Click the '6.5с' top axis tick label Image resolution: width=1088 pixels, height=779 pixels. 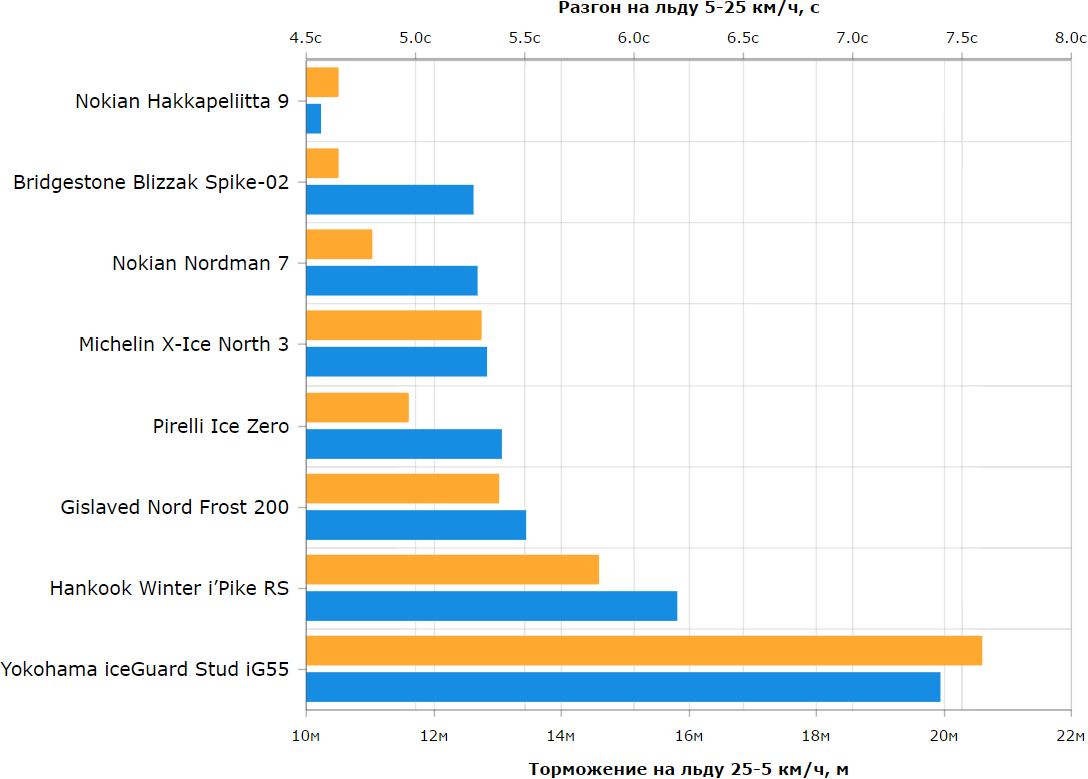[x=743, y=37]
